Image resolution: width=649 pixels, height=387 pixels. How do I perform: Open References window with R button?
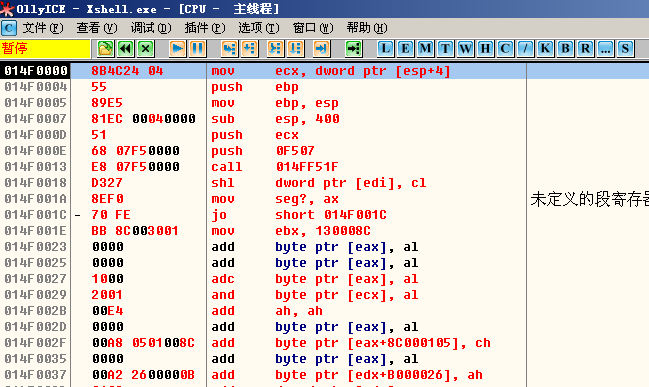585,49
